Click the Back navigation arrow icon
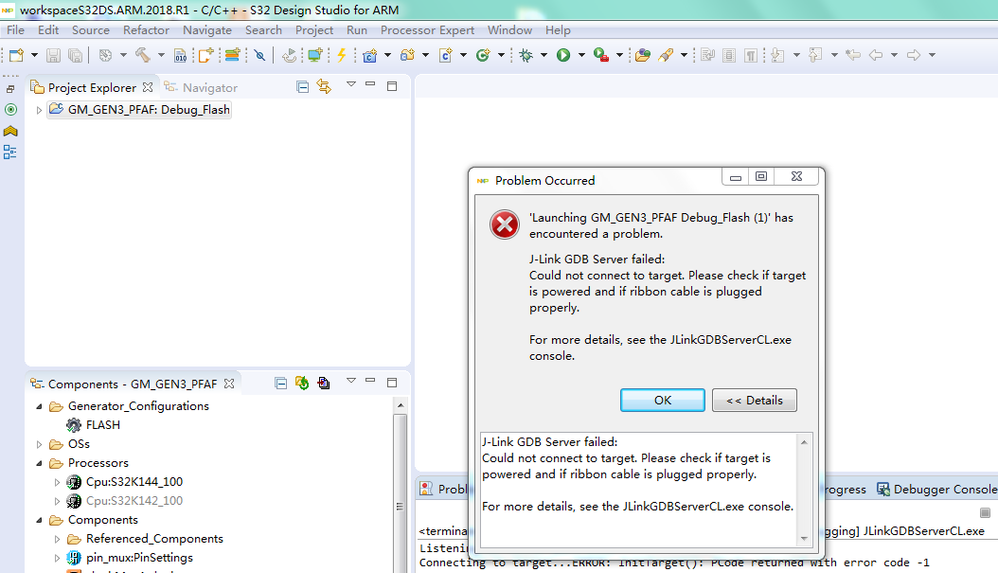 coord(876,55)
